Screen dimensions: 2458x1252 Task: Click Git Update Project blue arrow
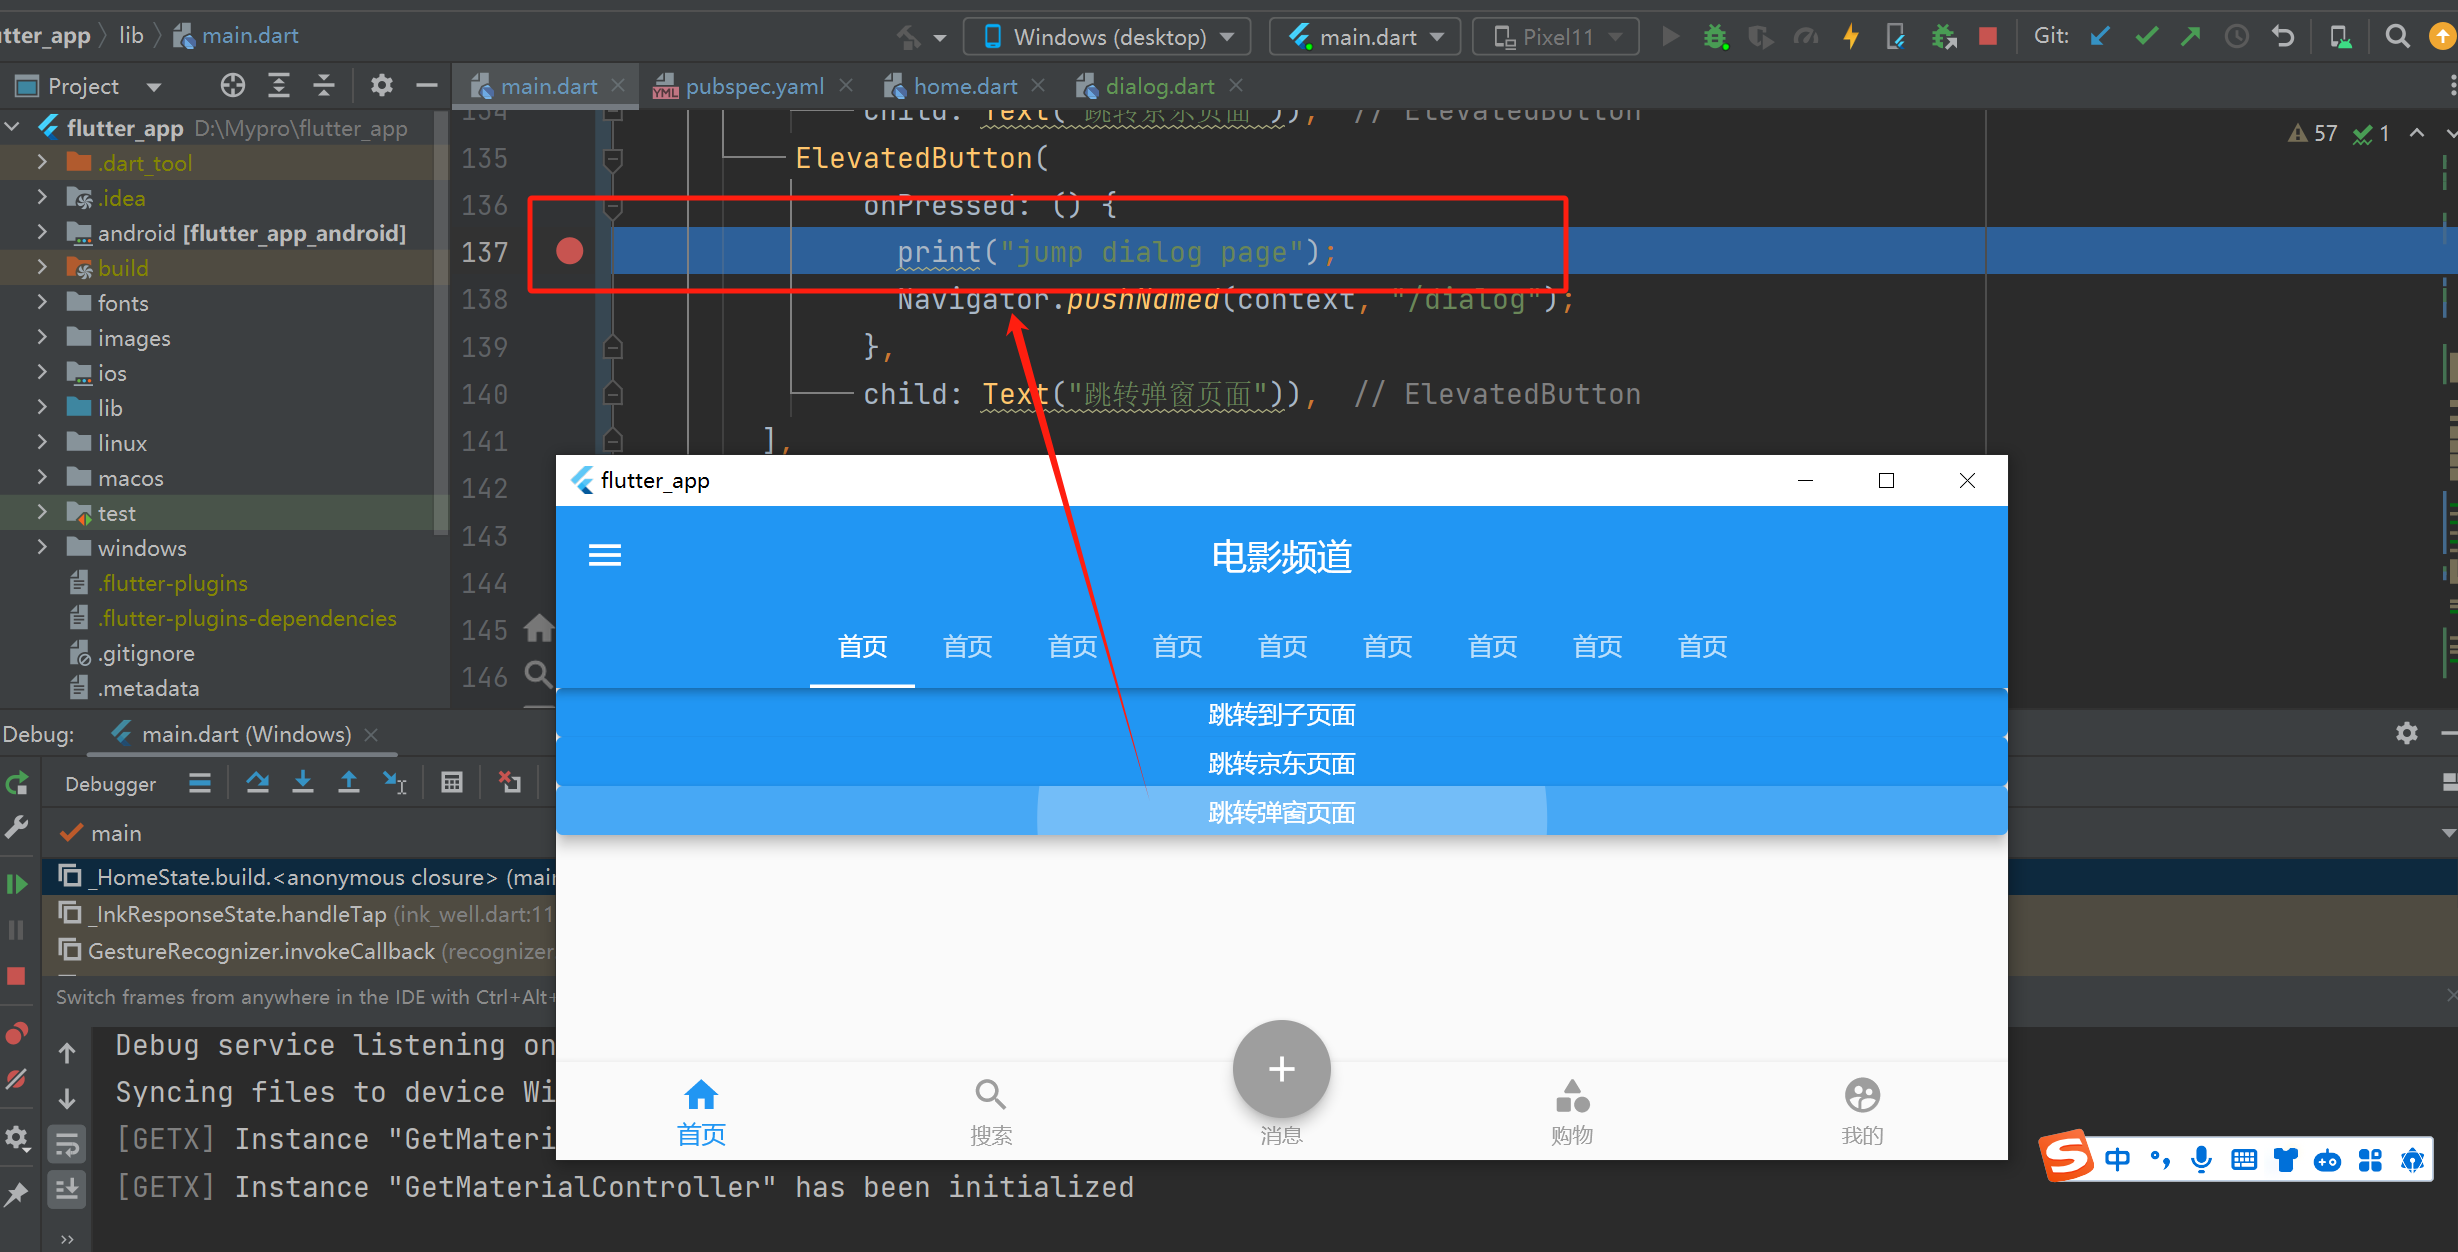point(2099,37)
